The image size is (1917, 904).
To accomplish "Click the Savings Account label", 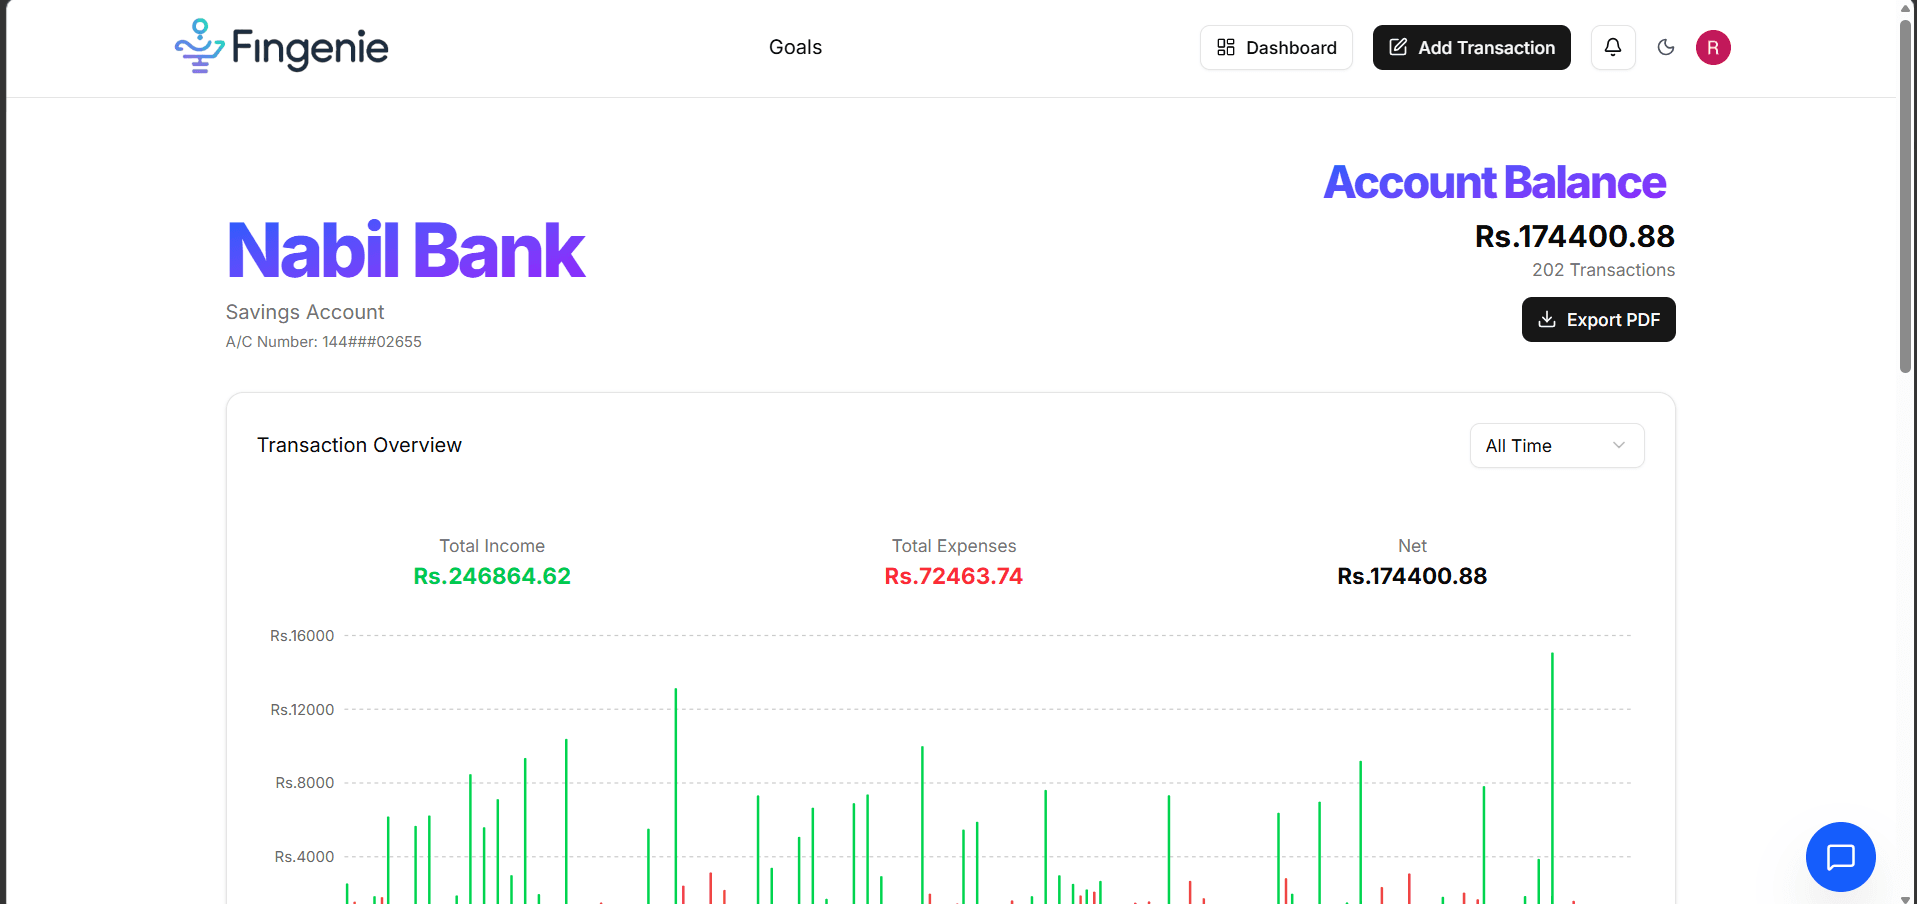I will coord(305,312).
